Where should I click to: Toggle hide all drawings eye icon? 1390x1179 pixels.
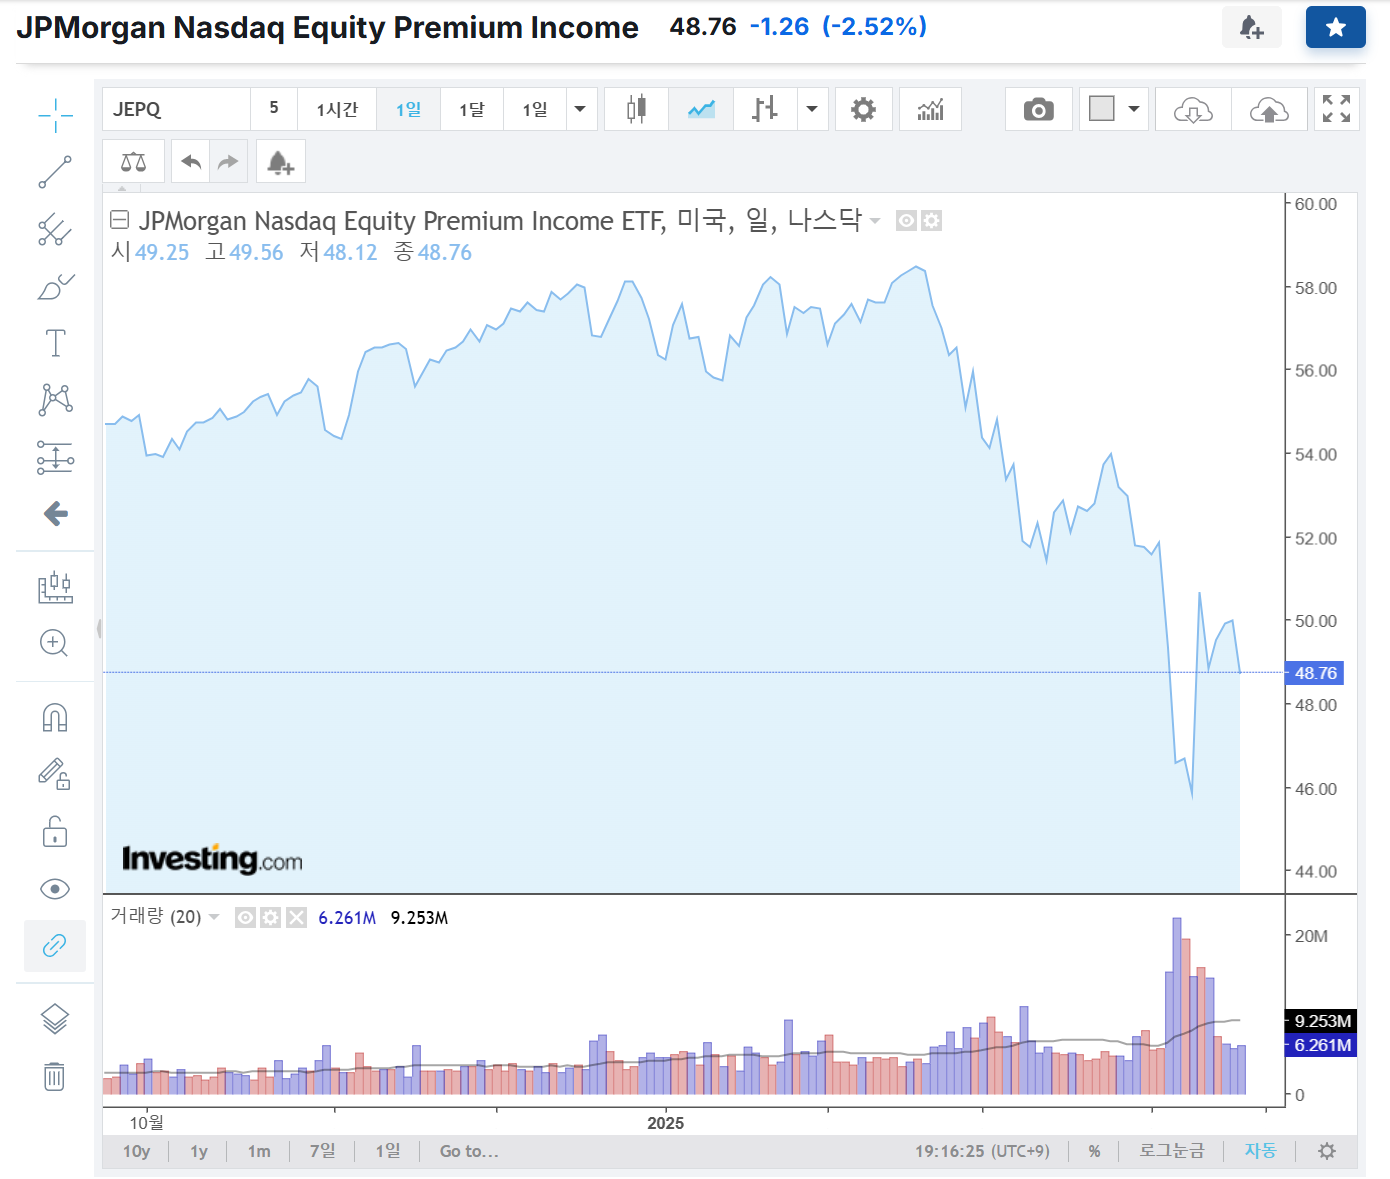click(x=55, y=889)
